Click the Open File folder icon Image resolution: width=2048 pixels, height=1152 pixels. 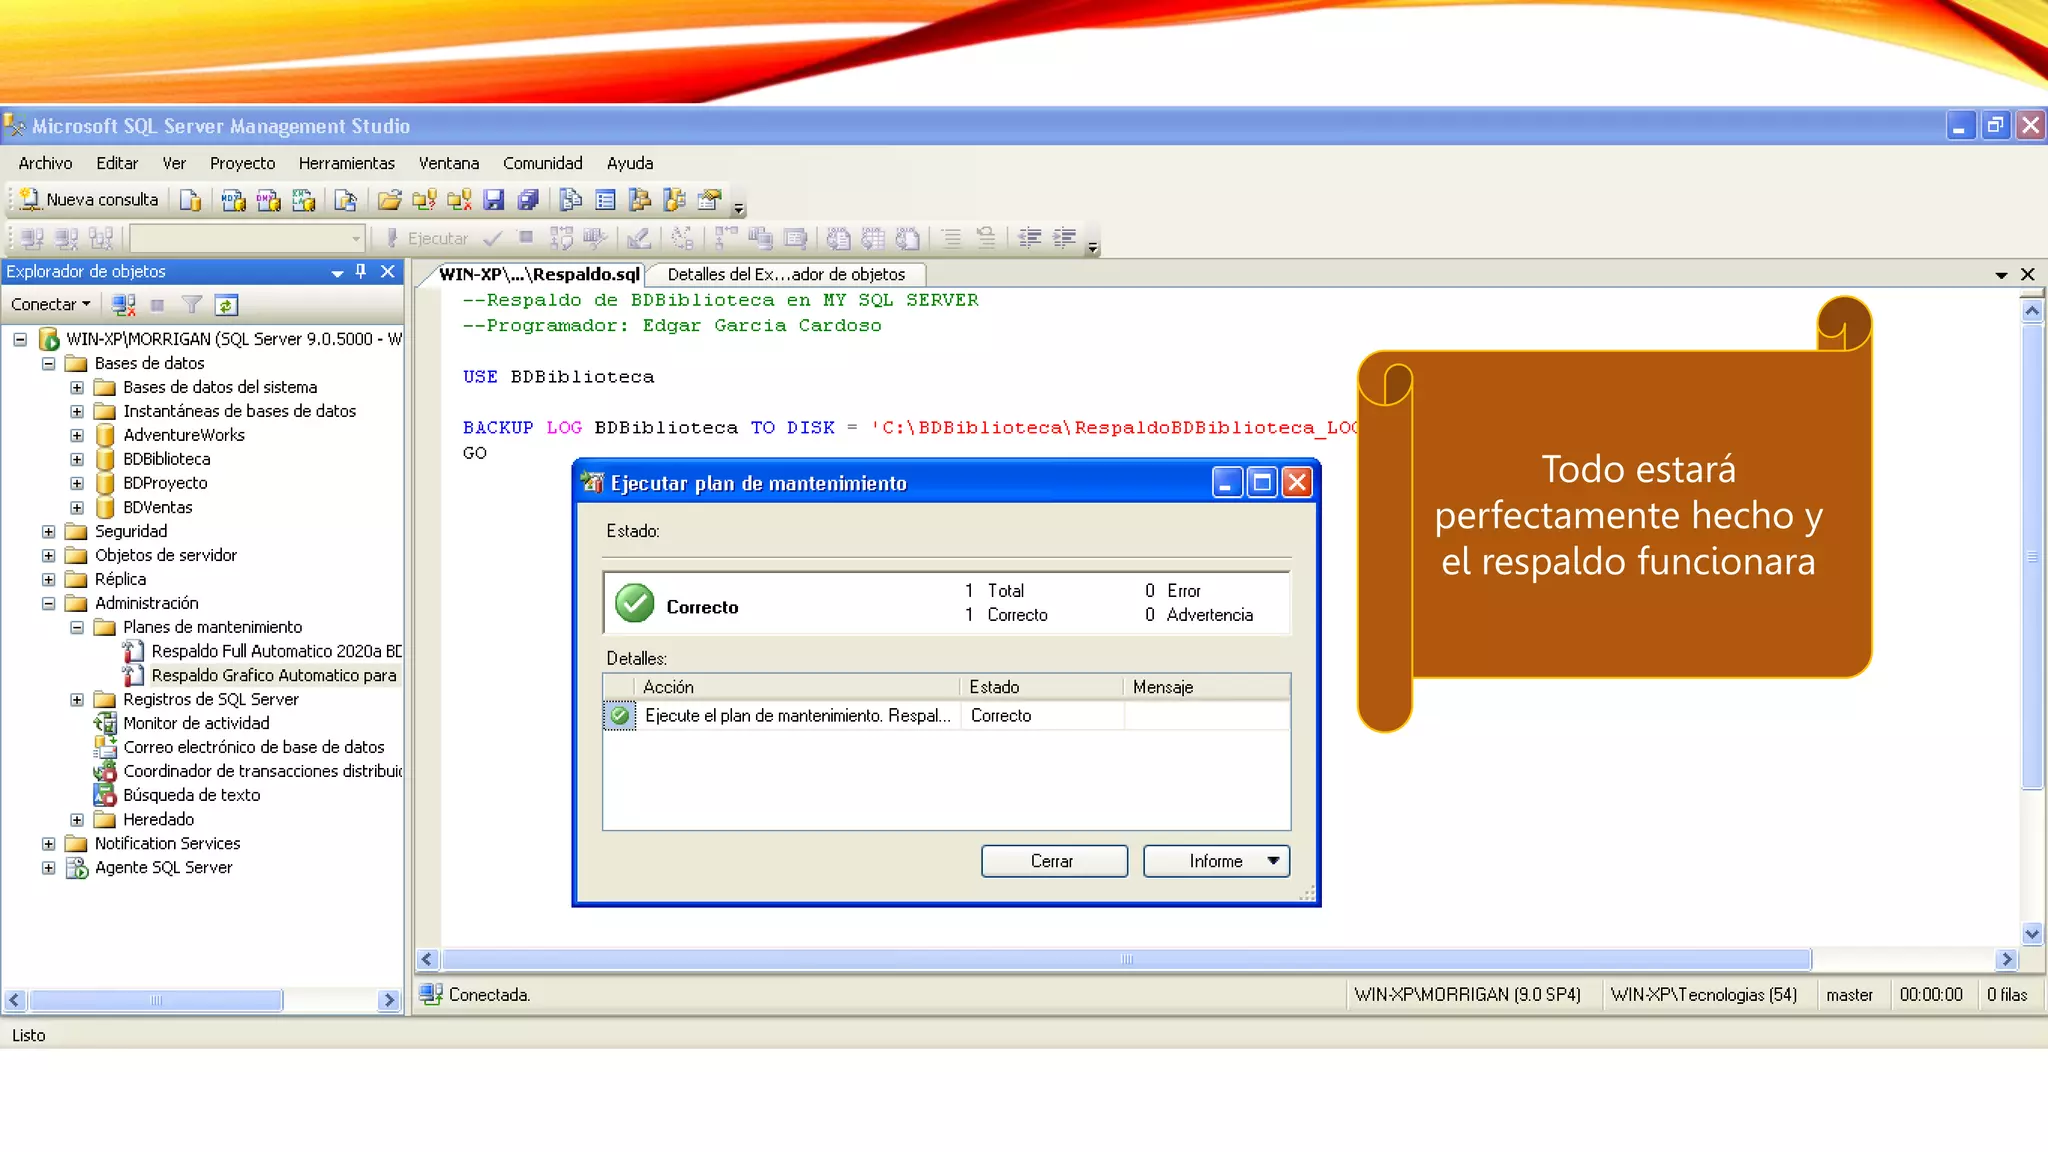point(389,200)
